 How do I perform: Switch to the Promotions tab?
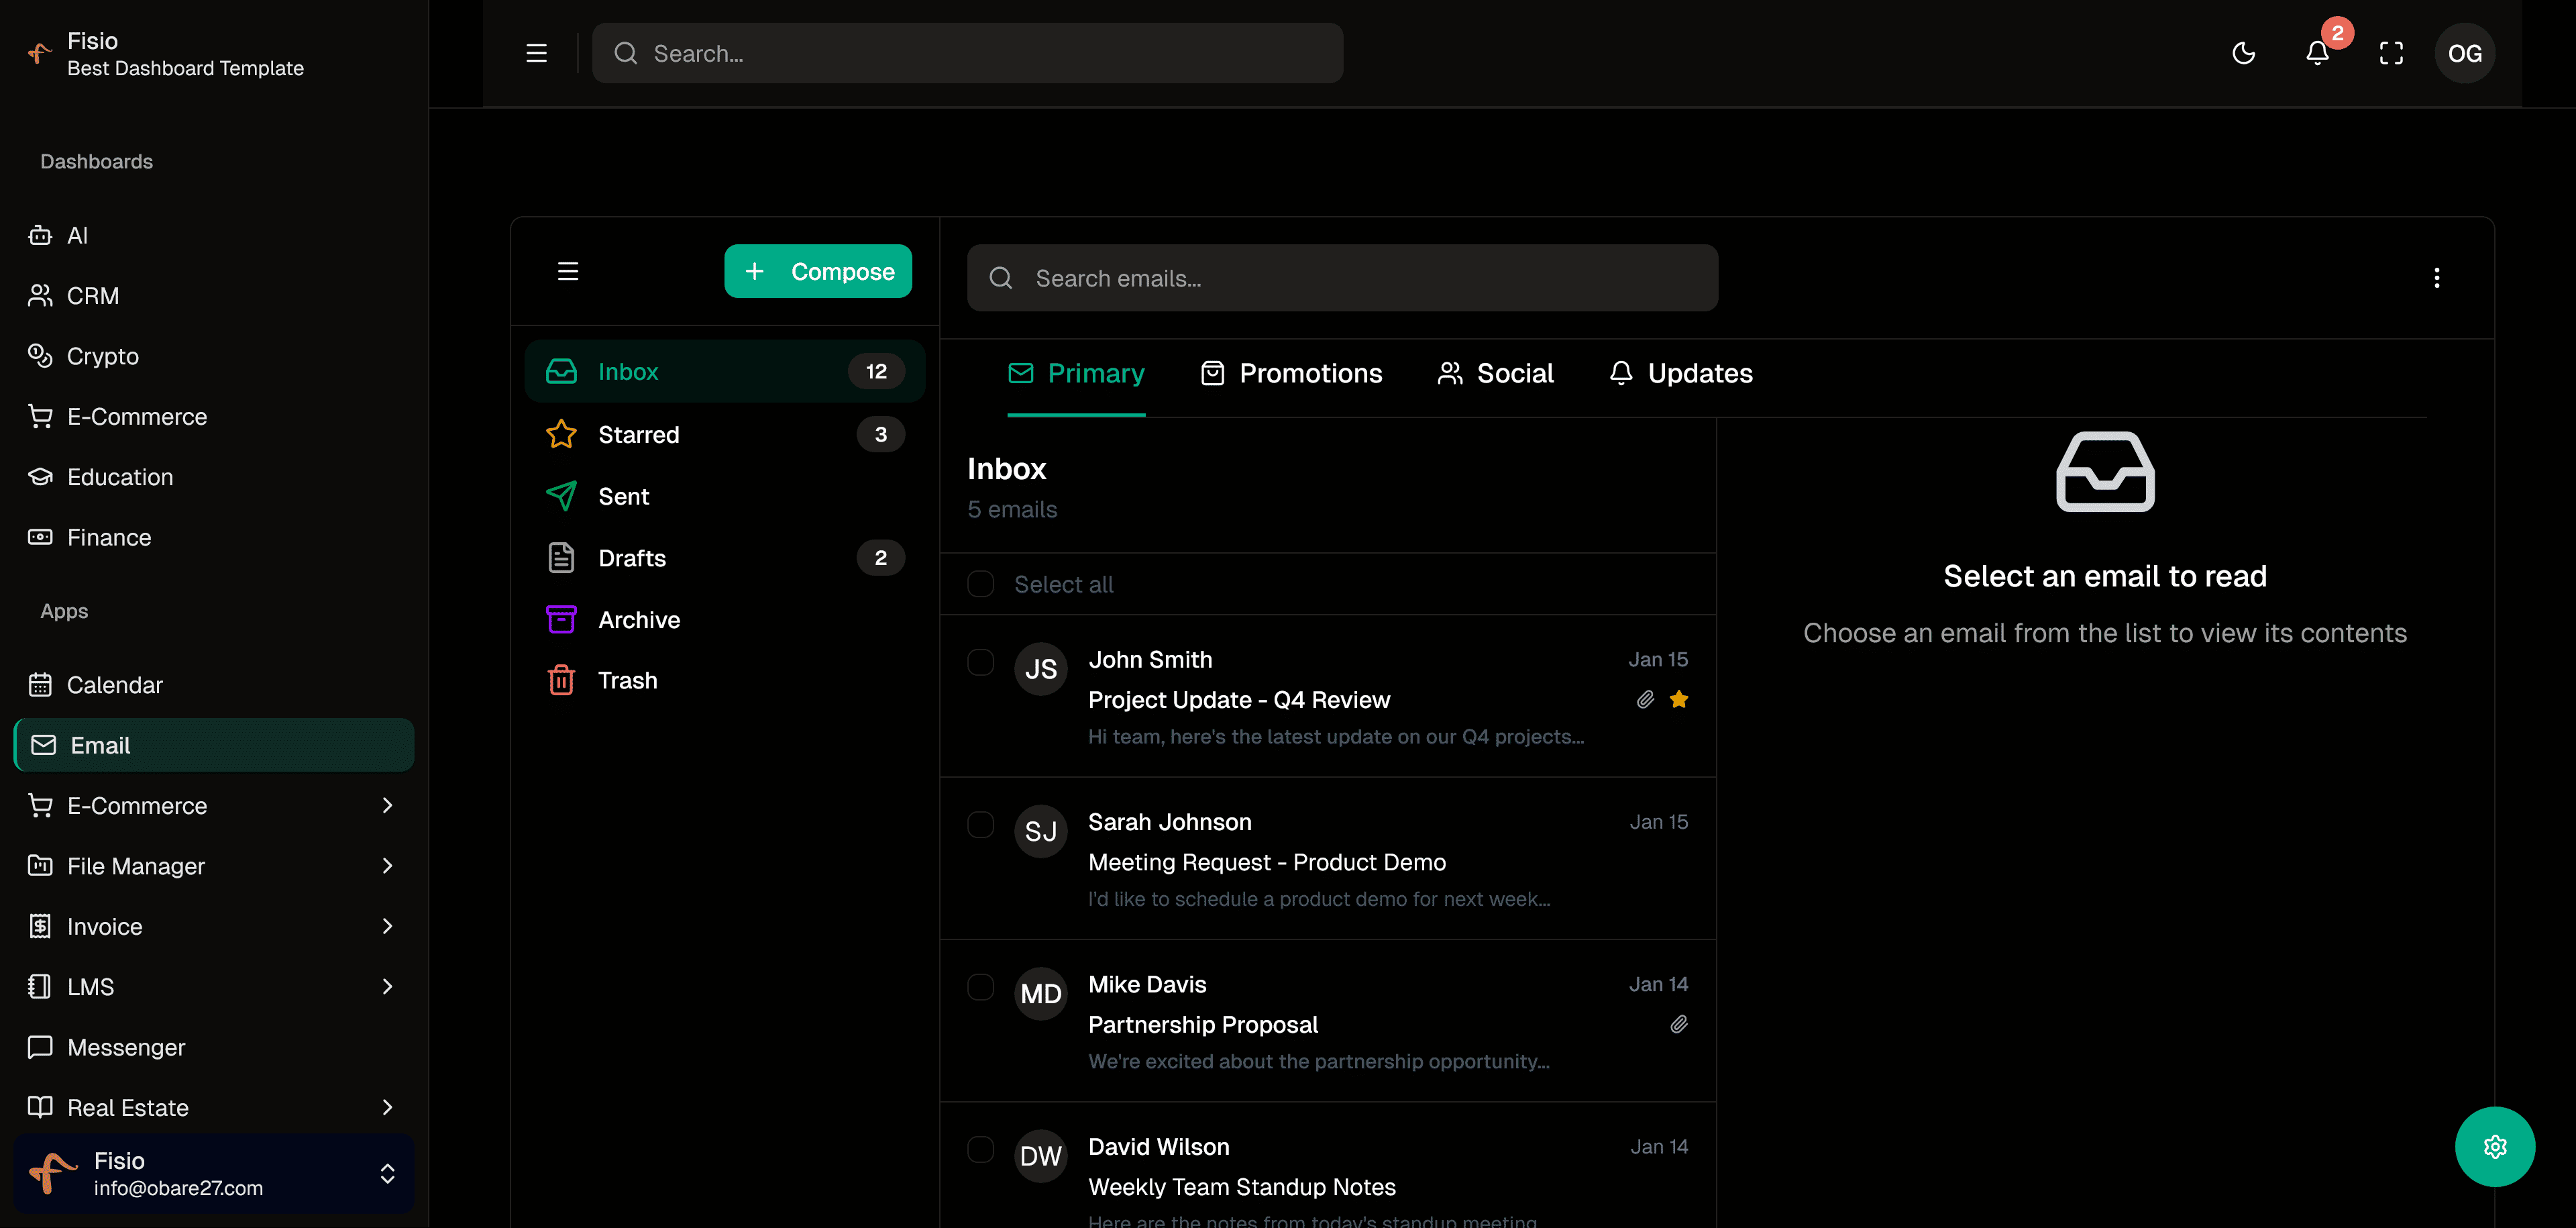[x=1291, y=374]
